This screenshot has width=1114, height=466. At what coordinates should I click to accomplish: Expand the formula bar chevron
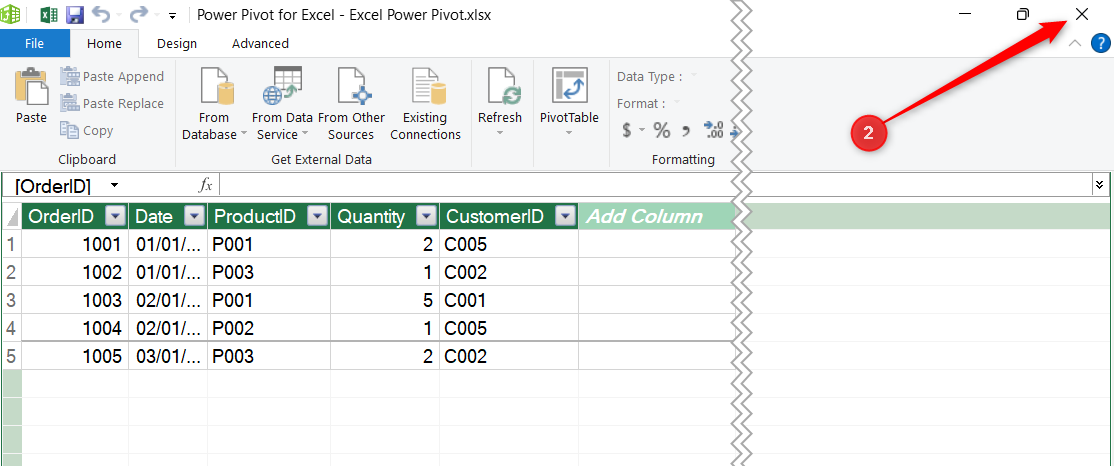[x=1099, y=185]
